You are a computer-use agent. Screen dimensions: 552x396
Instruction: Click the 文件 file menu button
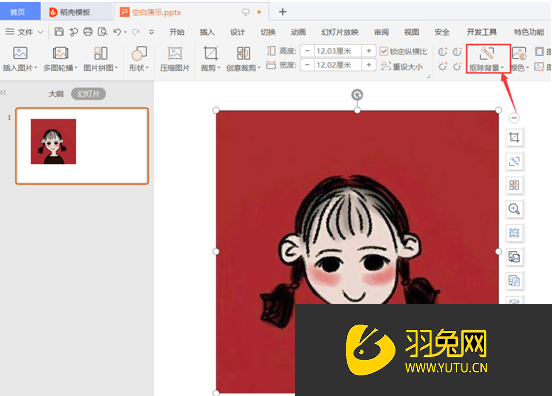[x=19, y=32]
